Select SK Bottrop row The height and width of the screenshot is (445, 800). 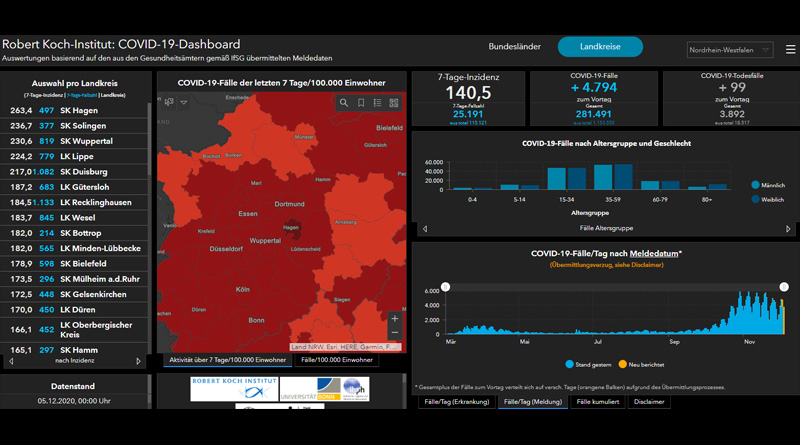point(74,233)
